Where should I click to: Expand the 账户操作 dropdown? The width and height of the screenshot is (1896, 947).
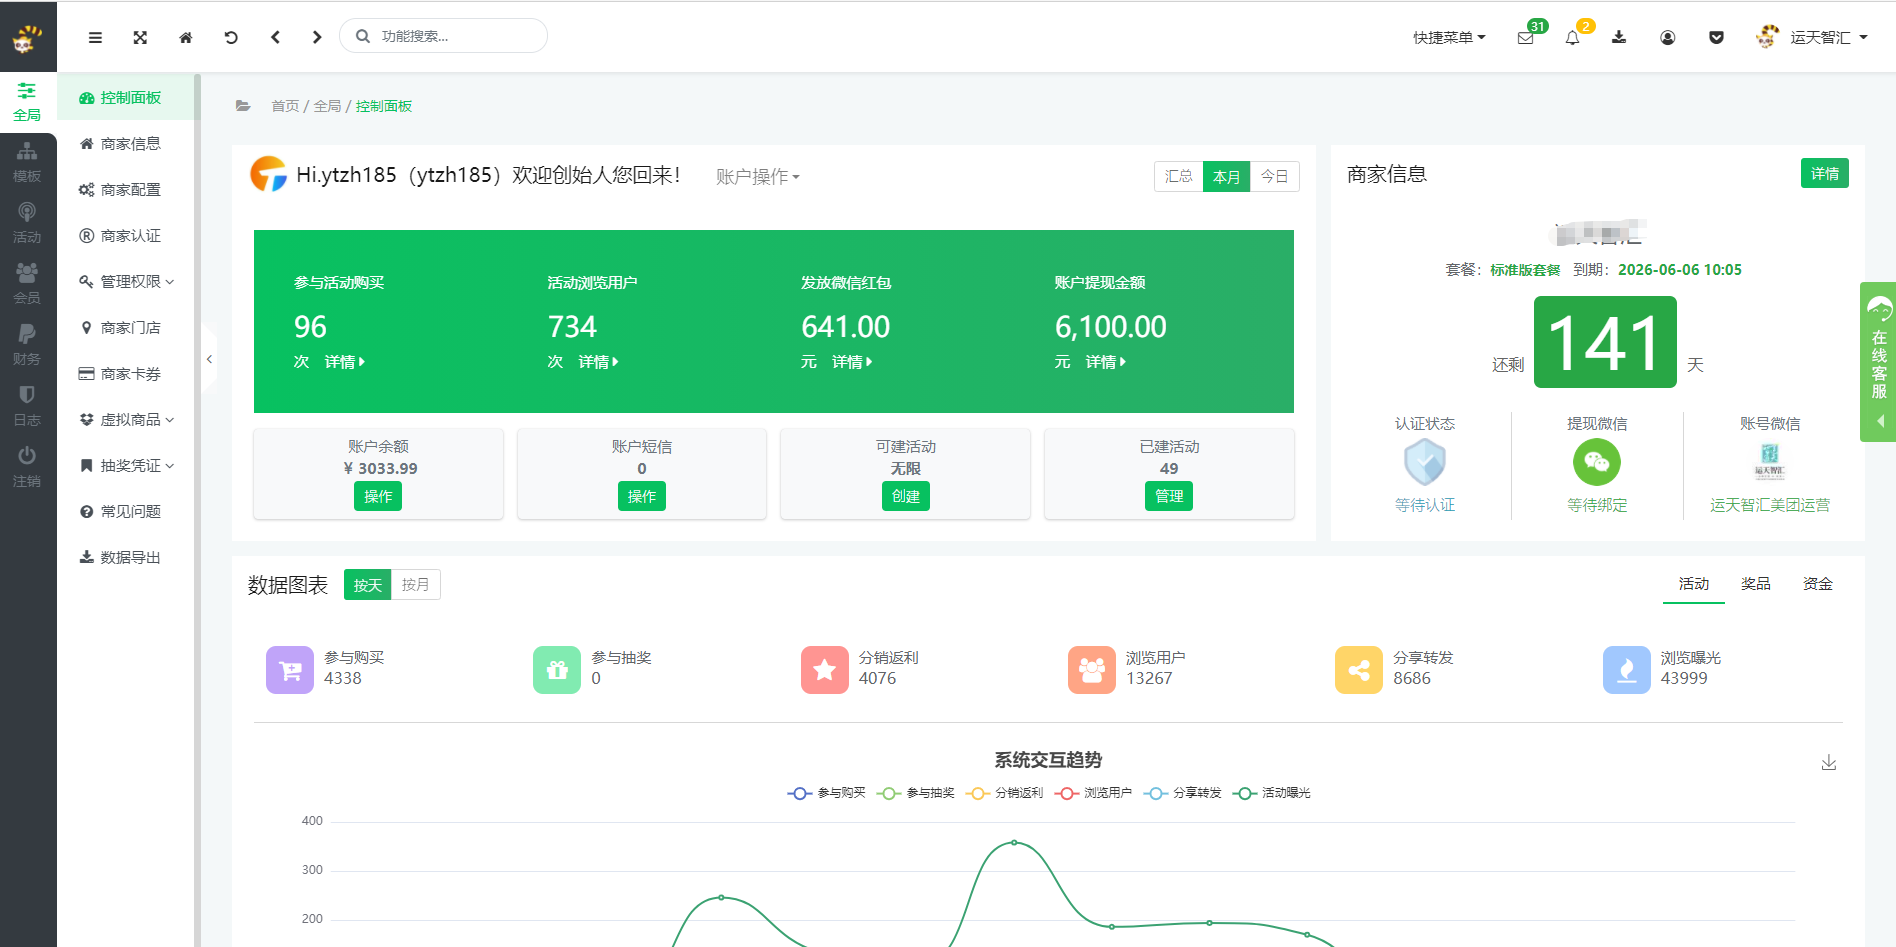[758, 177]
